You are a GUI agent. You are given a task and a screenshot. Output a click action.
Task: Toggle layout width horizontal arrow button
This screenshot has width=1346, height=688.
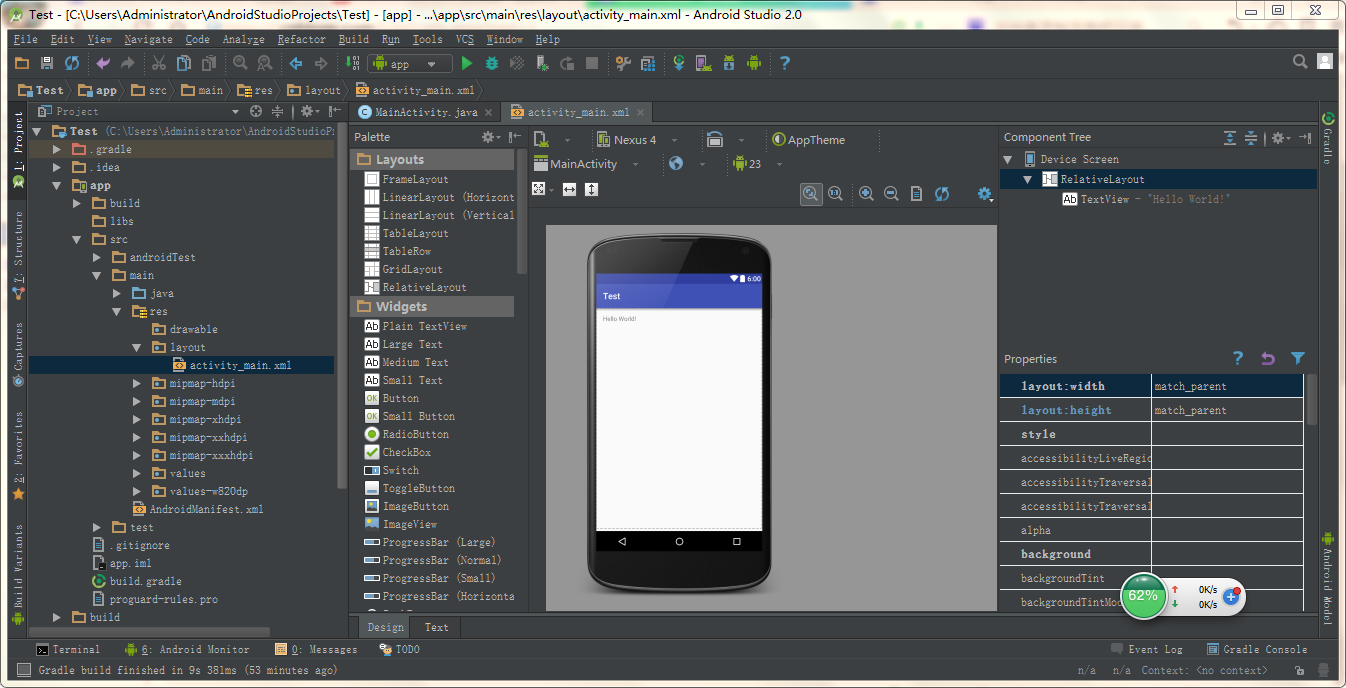pos(569,189)
